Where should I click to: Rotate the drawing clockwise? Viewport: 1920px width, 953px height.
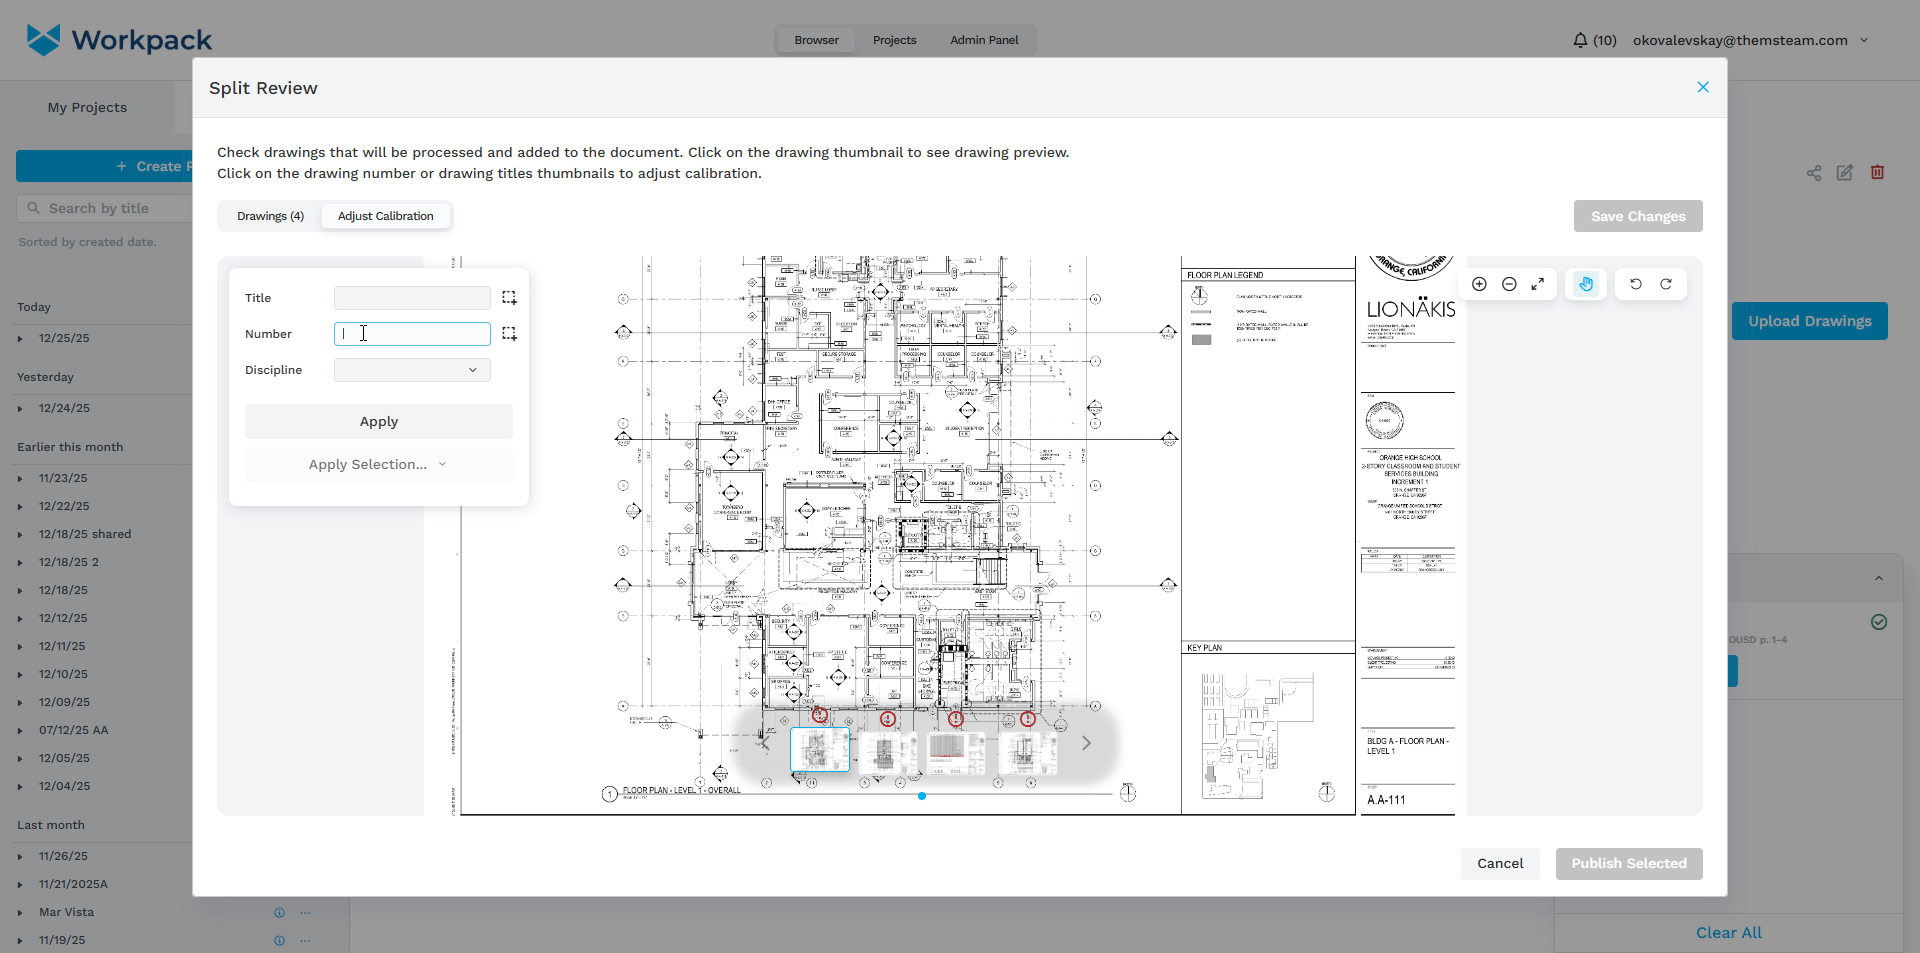(x=1666, y=284)
